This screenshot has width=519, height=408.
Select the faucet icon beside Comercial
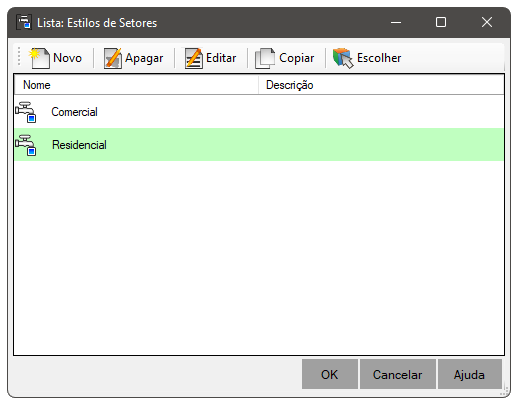point(26,112)
